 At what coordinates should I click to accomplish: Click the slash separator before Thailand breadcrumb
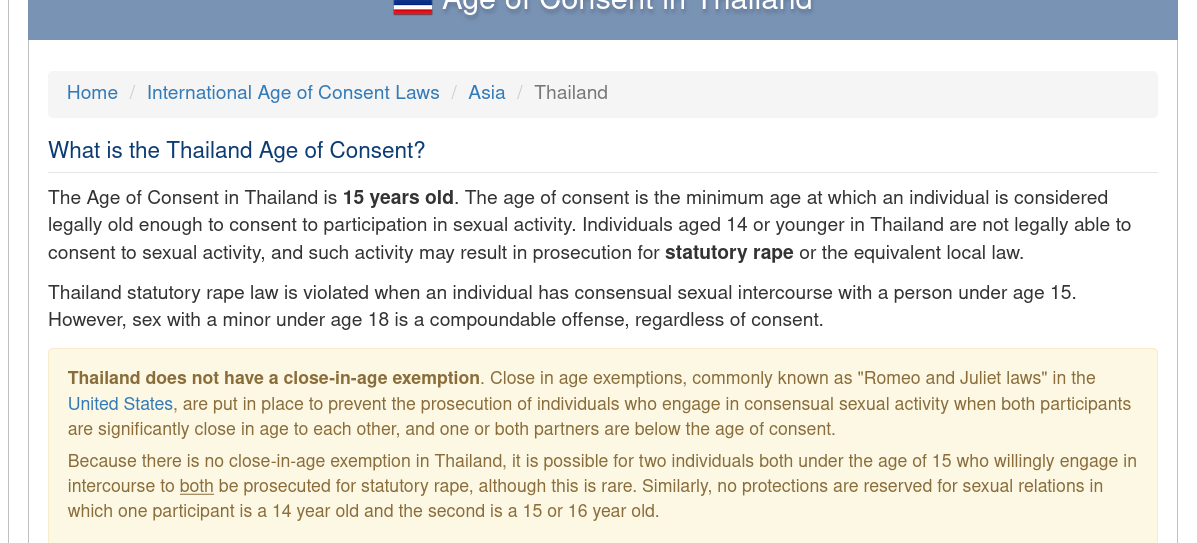tap(520, 92)
